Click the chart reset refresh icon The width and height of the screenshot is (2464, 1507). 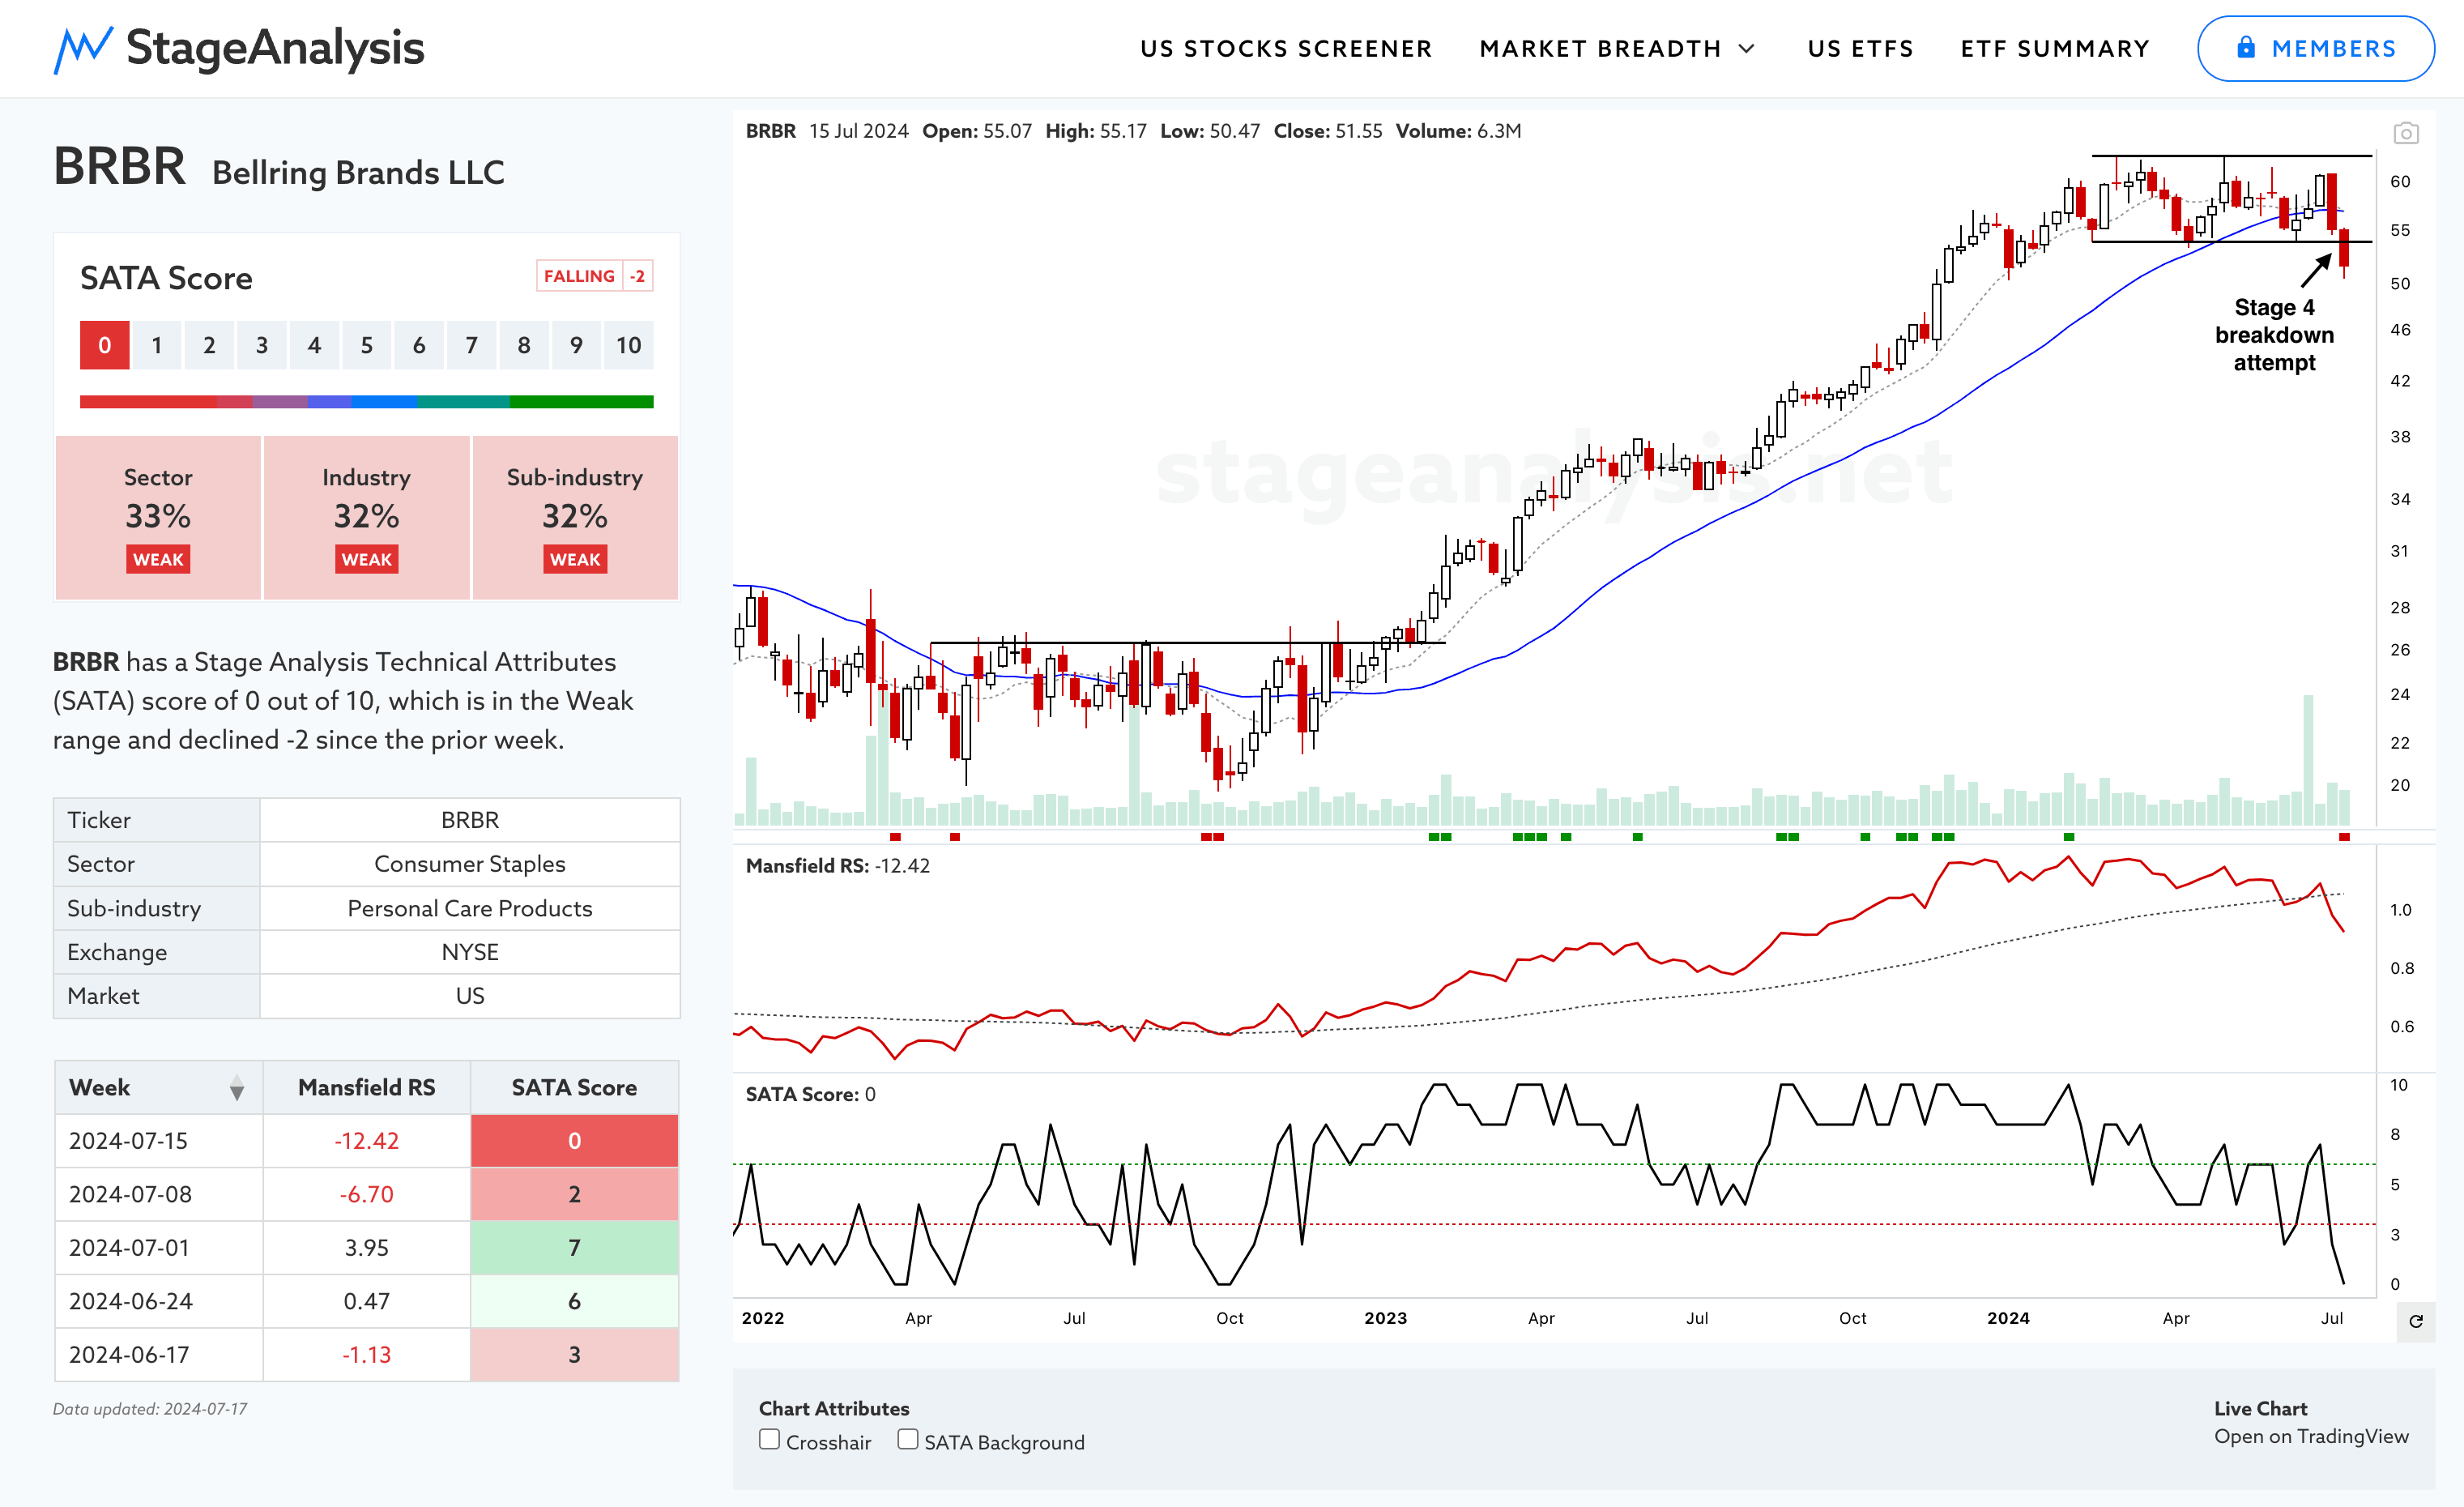[2416, 1321]
